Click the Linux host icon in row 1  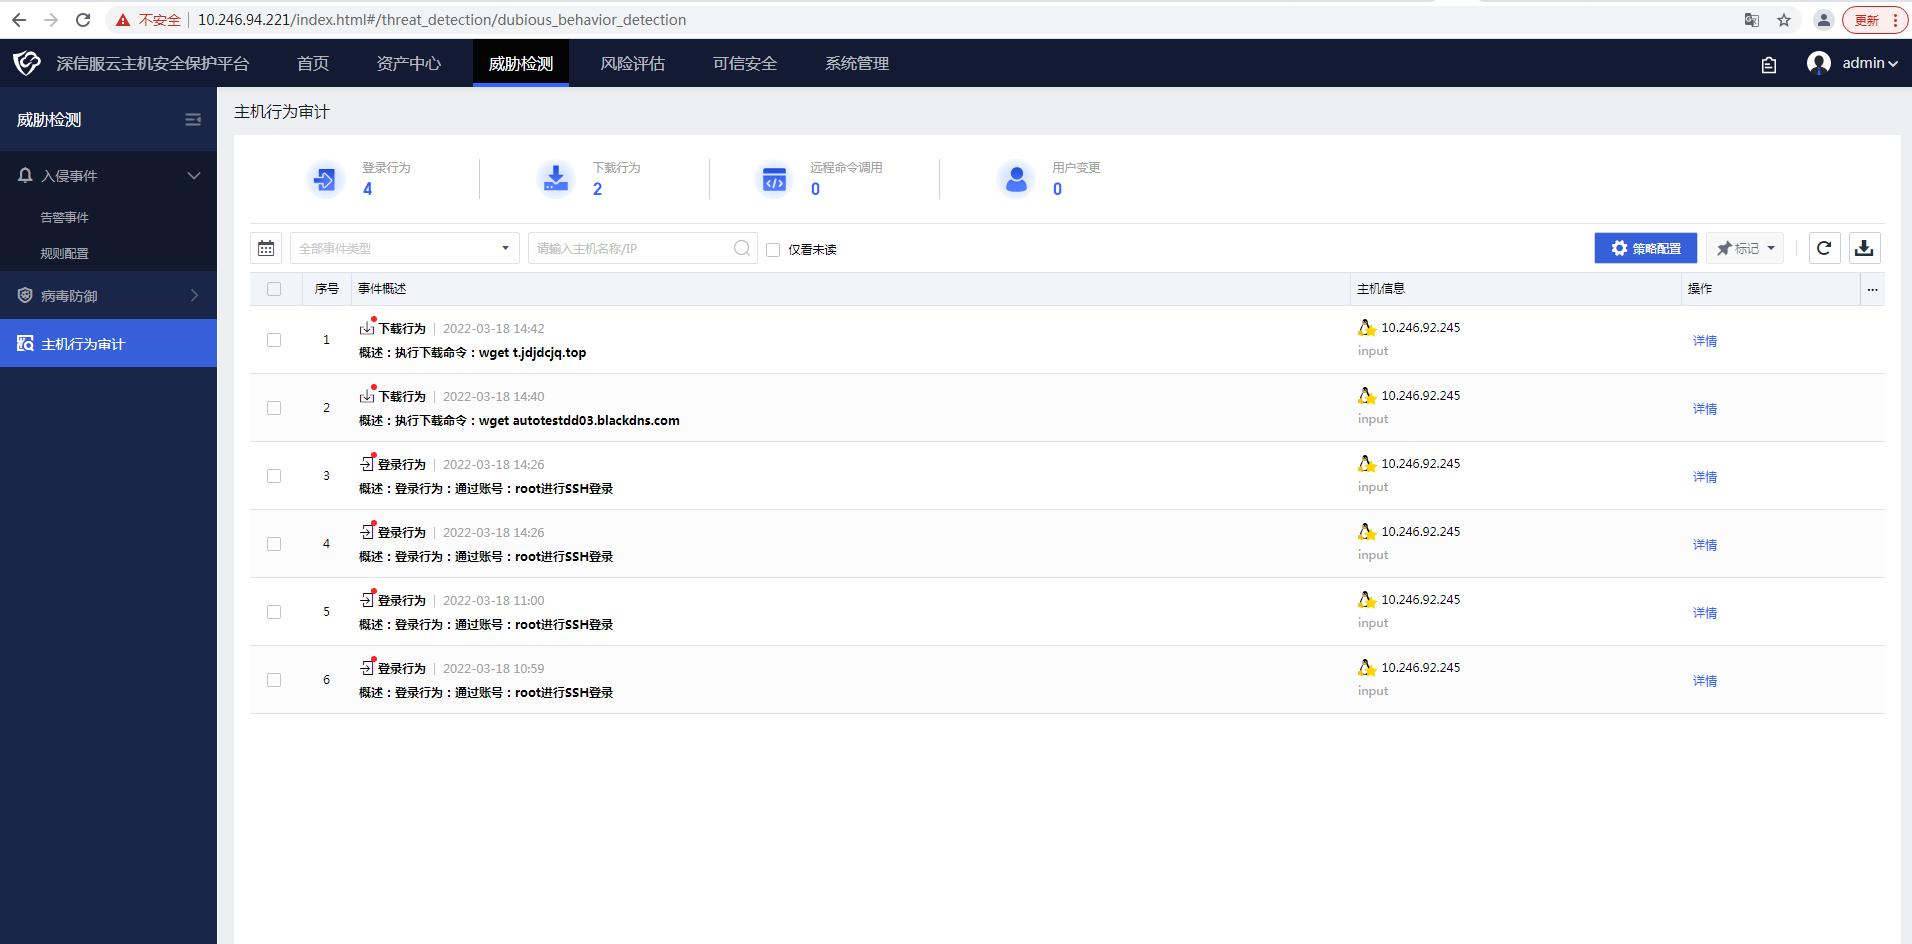[1367, 327]
